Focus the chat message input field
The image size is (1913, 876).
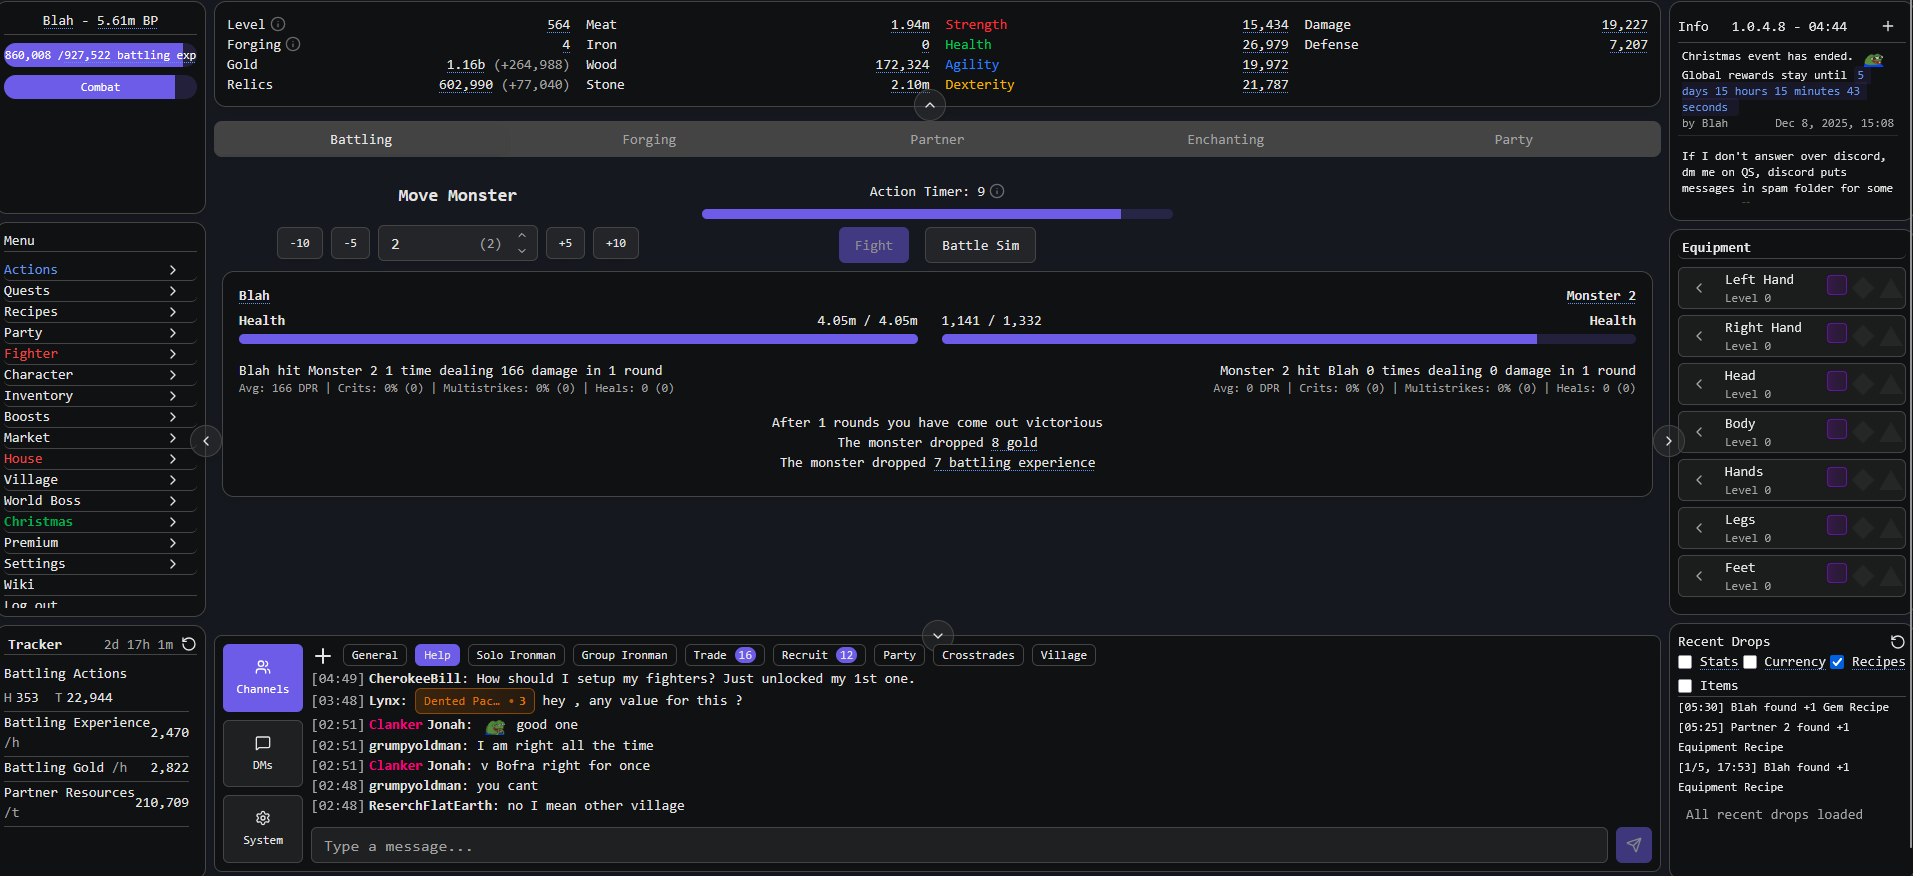point(959,846)
